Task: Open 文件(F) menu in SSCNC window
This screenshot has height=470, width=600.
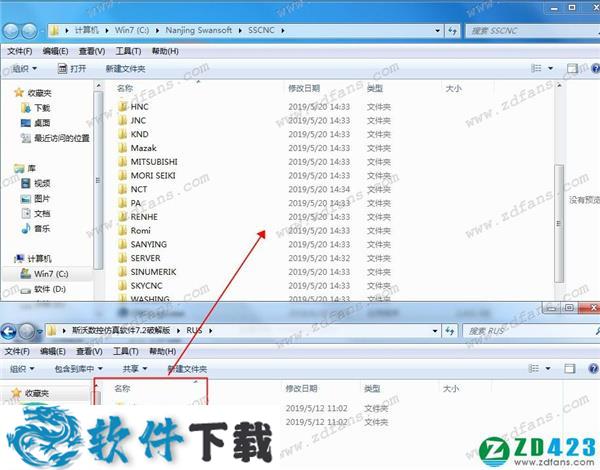Action: coord(20,51)
